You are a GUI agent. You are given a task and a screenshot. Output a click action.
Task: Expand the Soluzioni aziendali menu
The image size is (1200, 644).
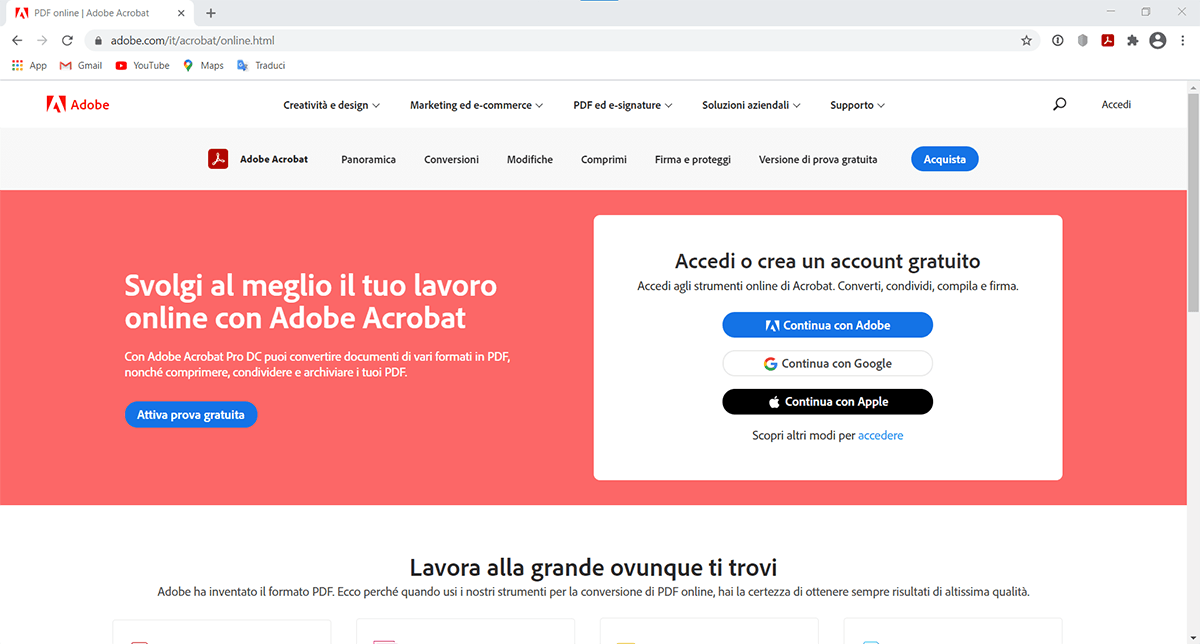(751, 105)
